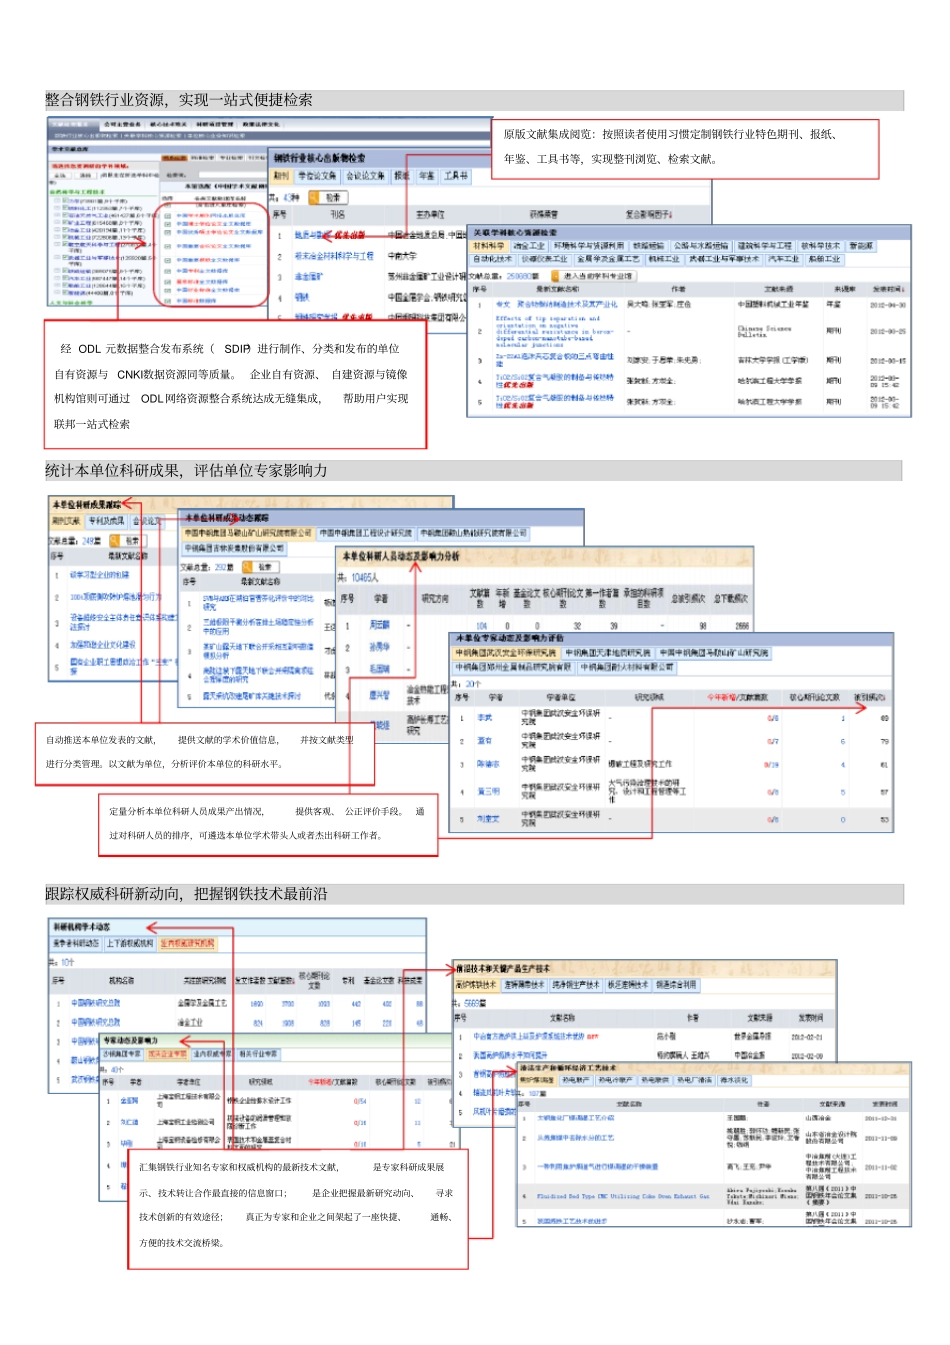This screenshot has height=1345, width=950.
Task: Select the 环境科学与资源利用 subject tab
Action: pos(587,246)
